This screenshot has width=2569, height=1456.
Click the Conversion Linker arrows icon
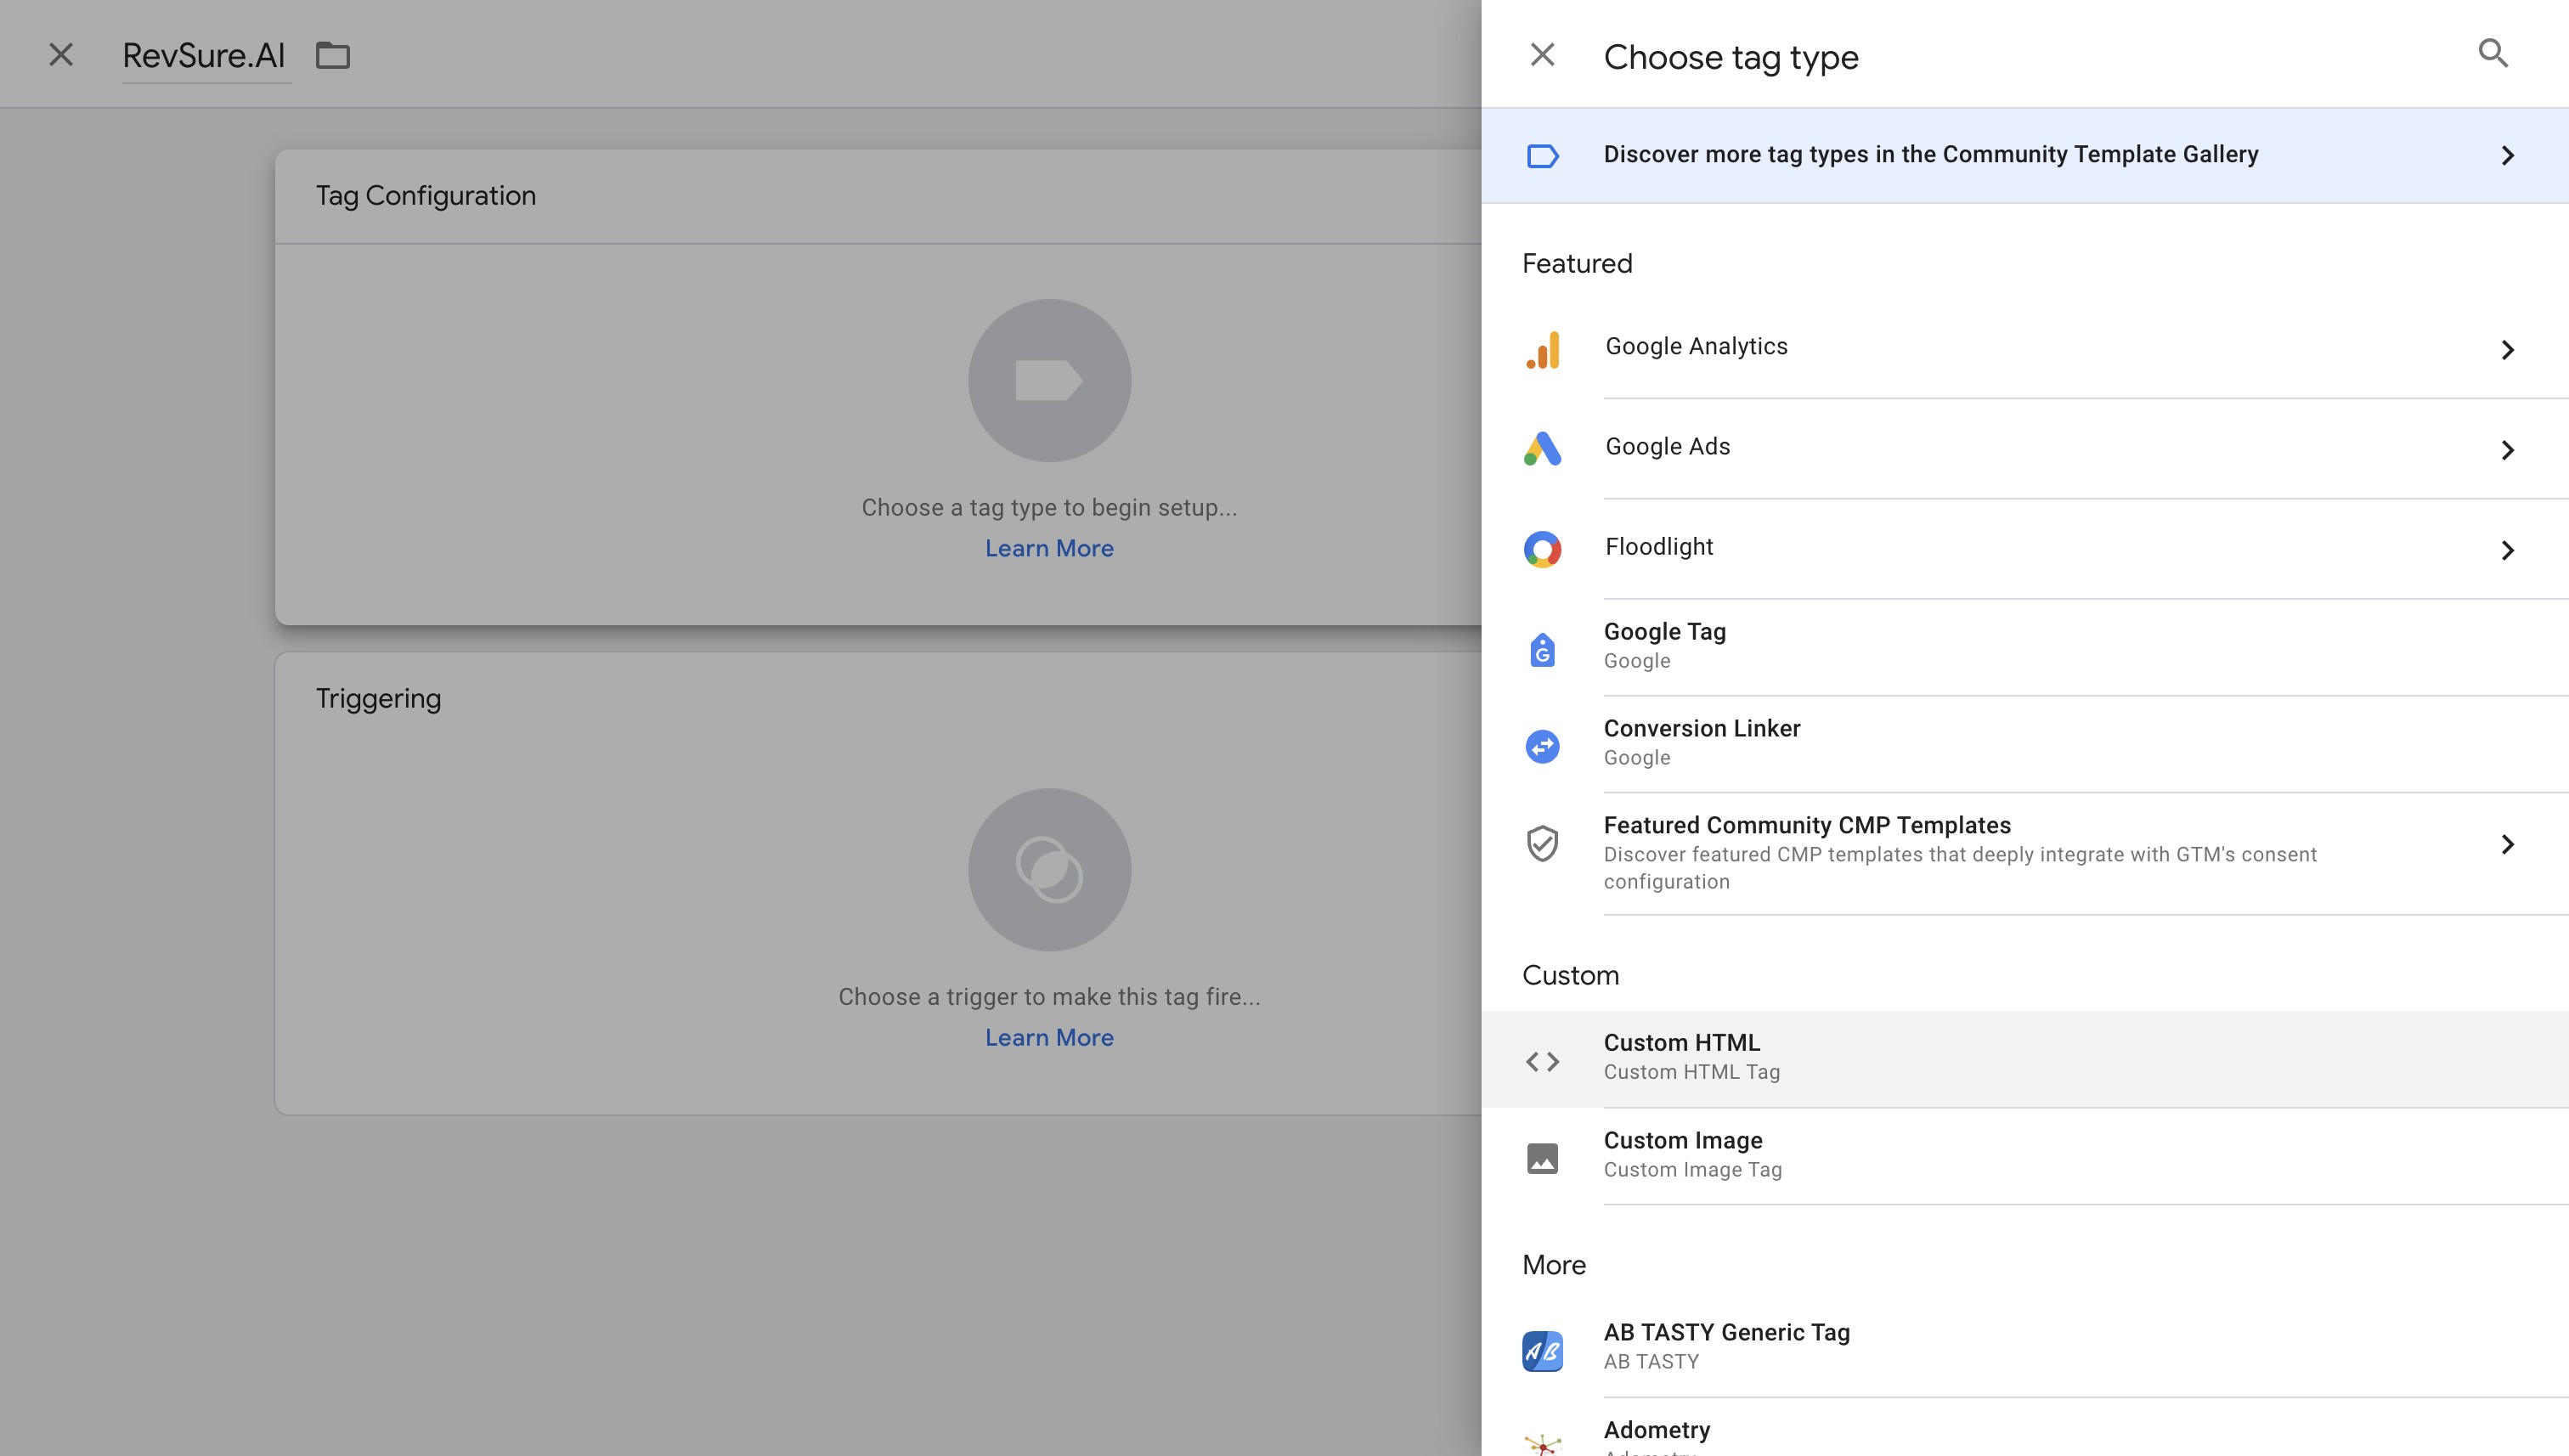click(1542, 746)
